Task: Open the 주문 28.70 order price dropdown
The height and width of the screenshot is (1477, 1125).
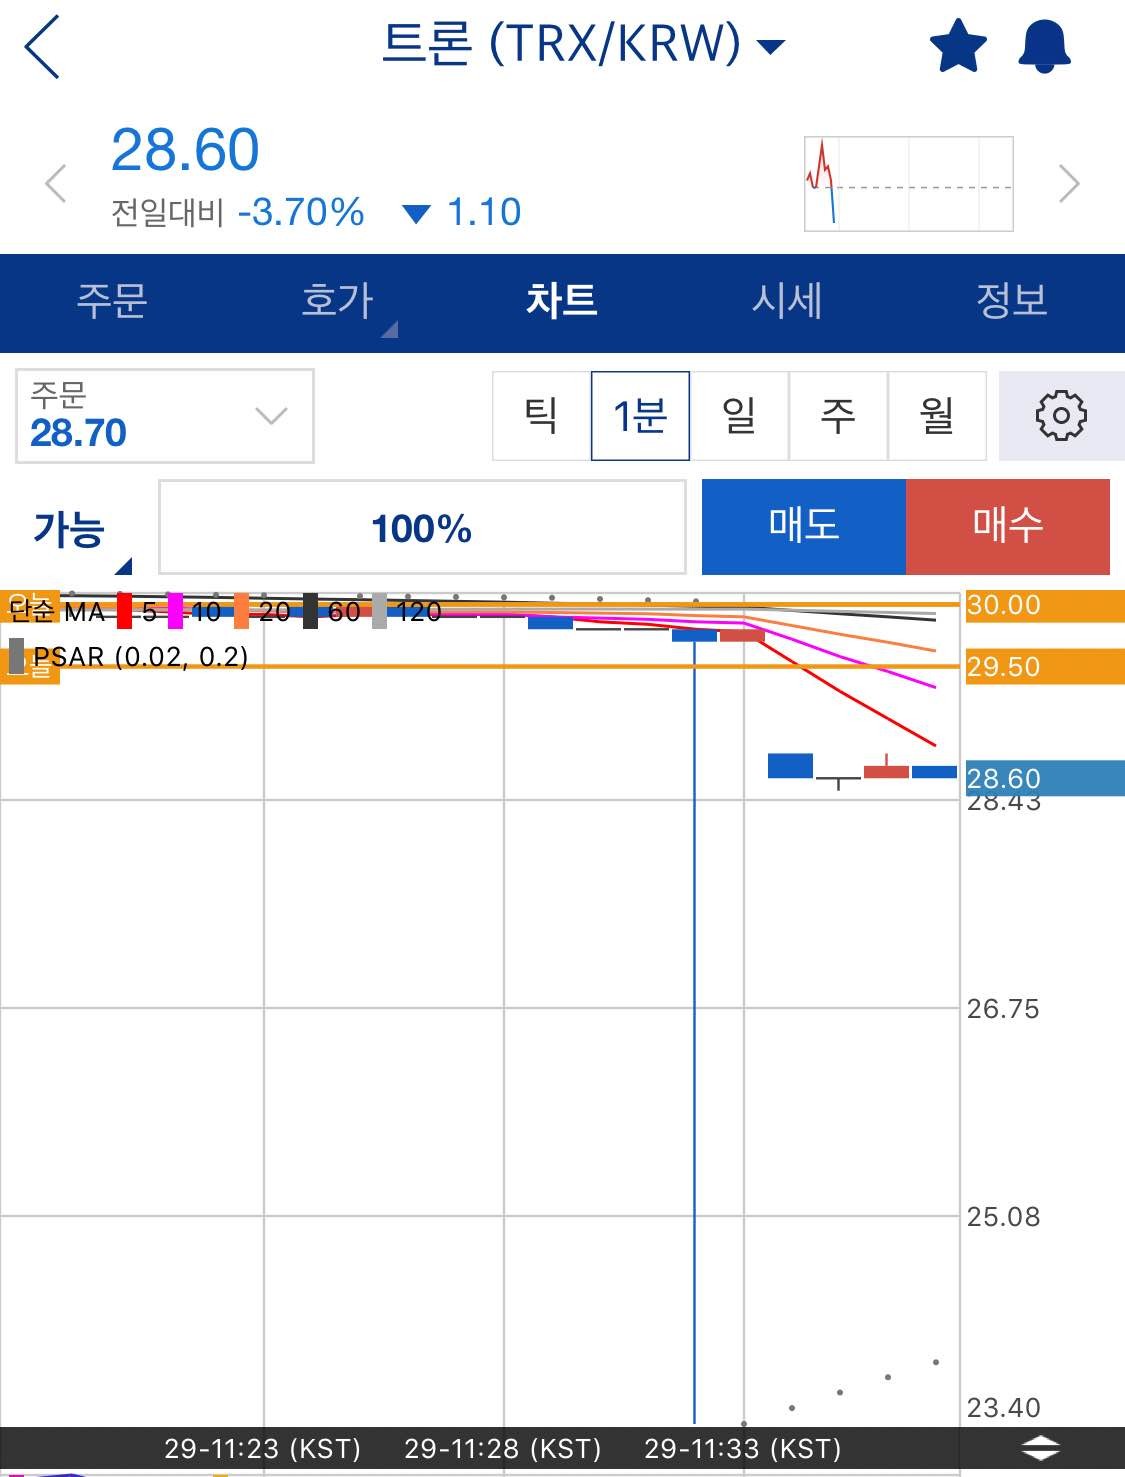Action: (x=164, y=416)
